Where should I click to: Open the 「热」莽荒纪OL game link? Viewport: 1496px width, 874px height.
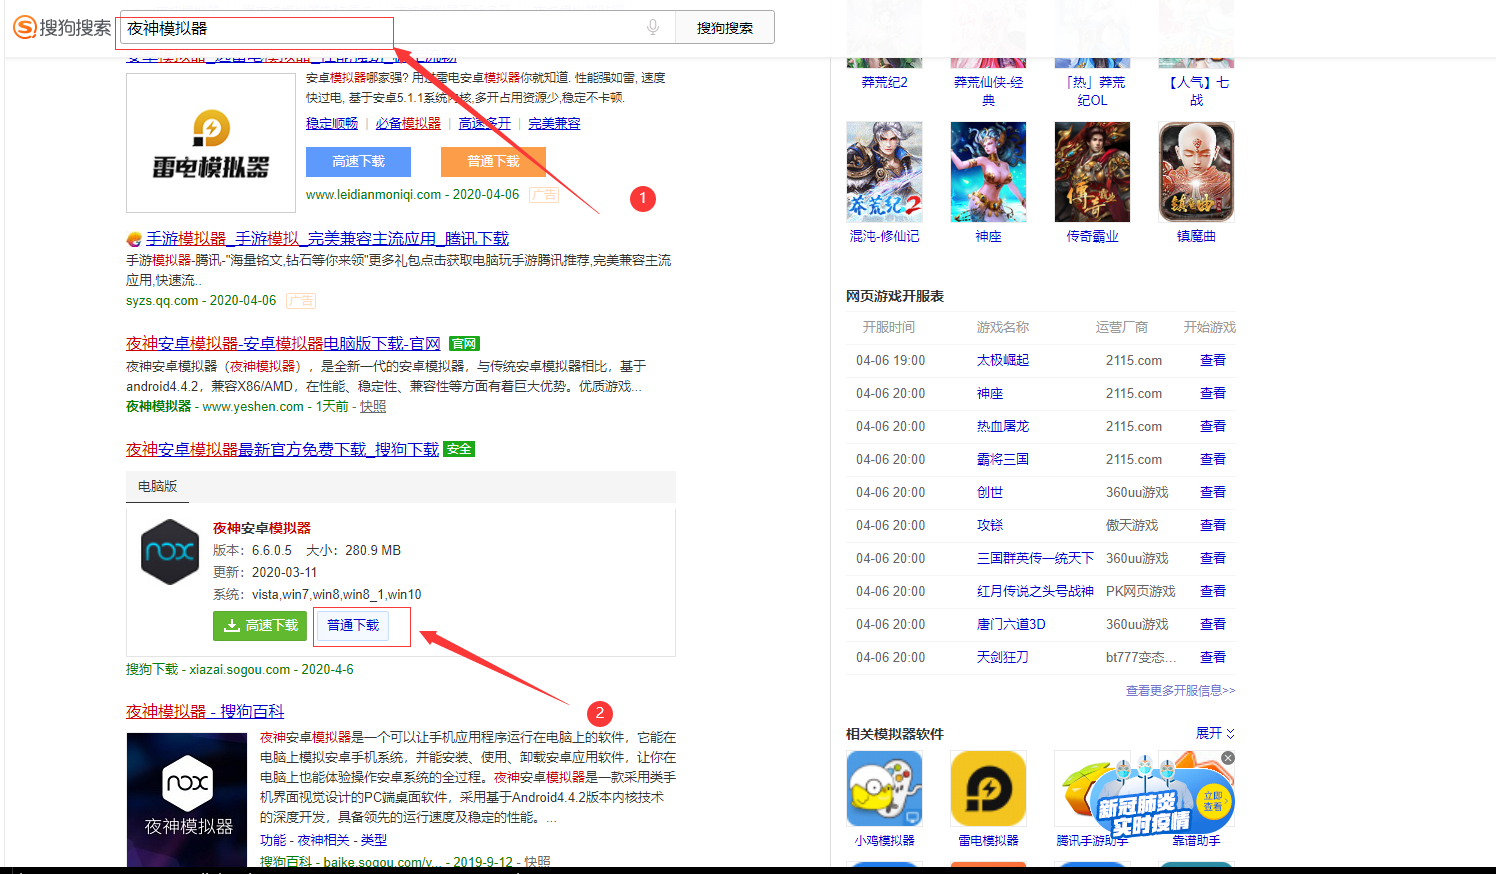click(1092, 91)
